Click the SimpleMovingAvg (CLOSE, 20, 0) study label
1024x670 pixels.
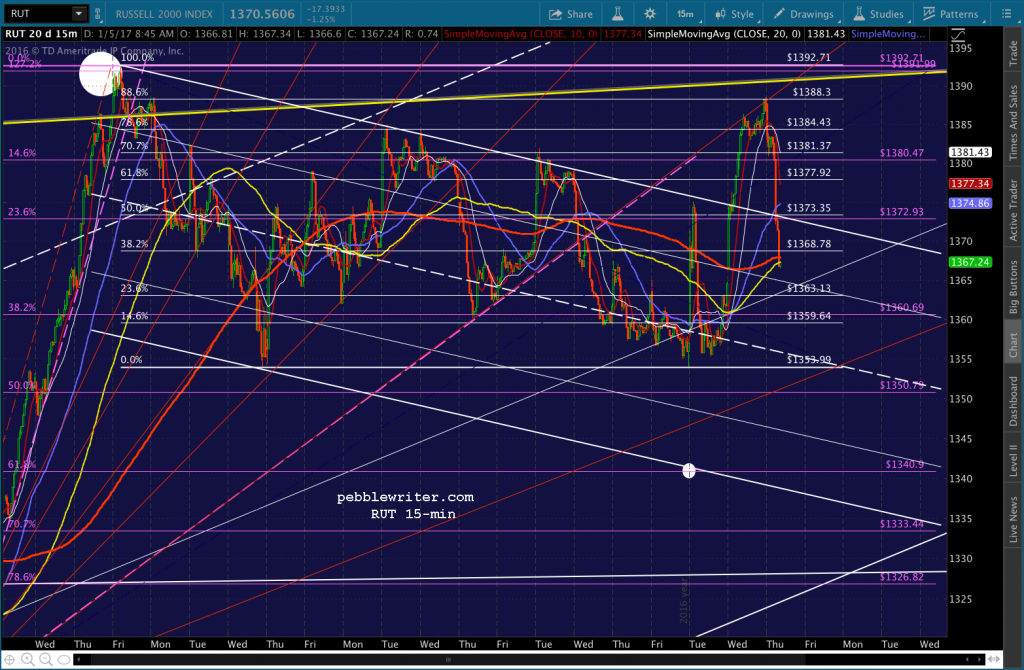pyautogui.click(x=724, y=33)
